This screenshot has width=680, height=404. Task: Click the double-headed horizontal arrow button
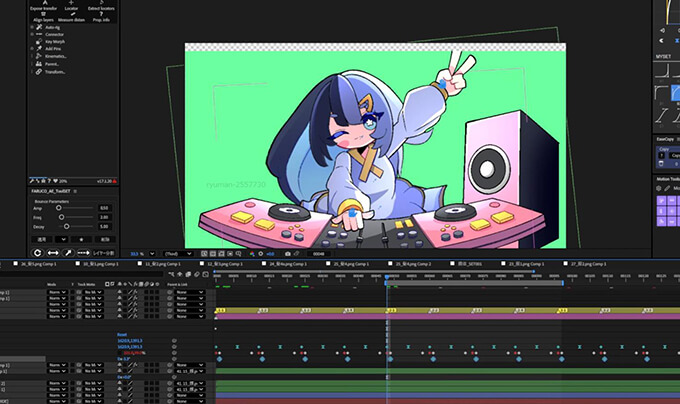tap(53, 253)
